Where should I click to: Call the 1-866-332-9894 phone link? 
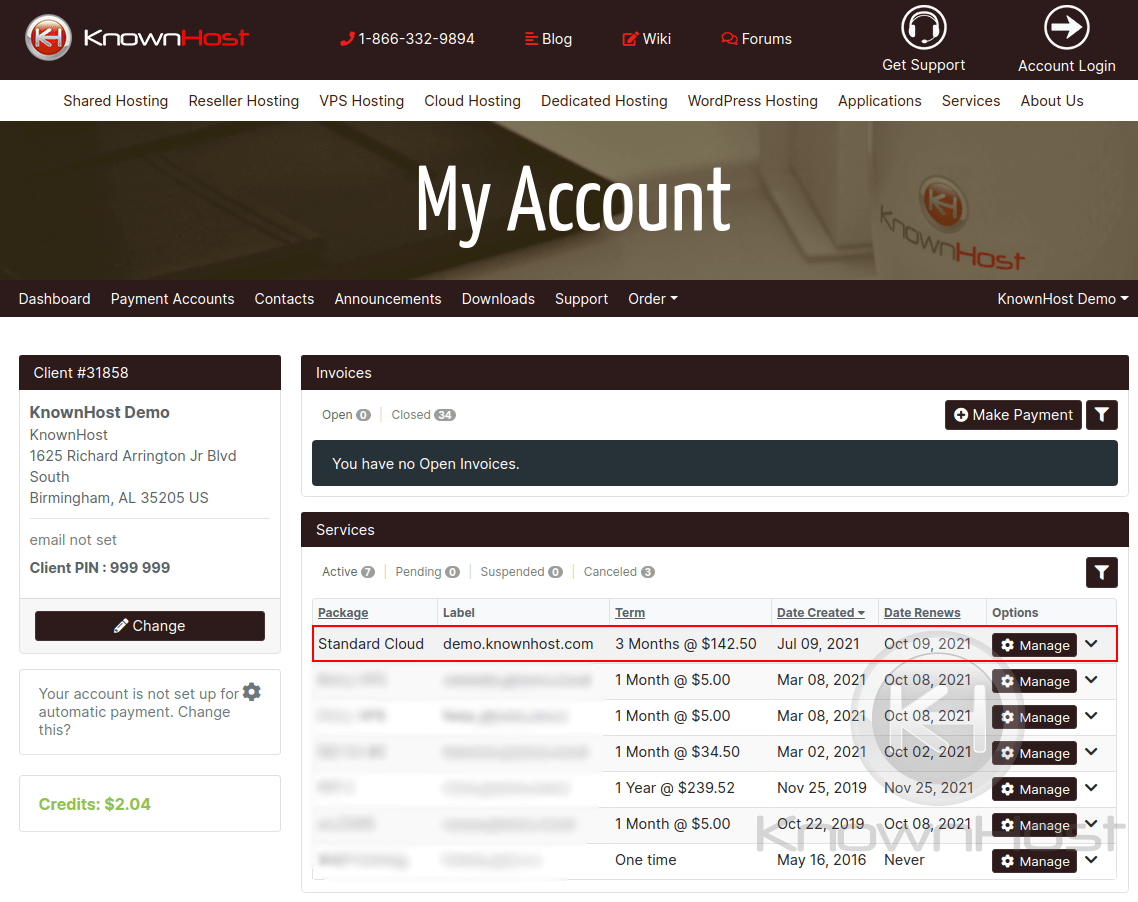(x=407, y=39)
